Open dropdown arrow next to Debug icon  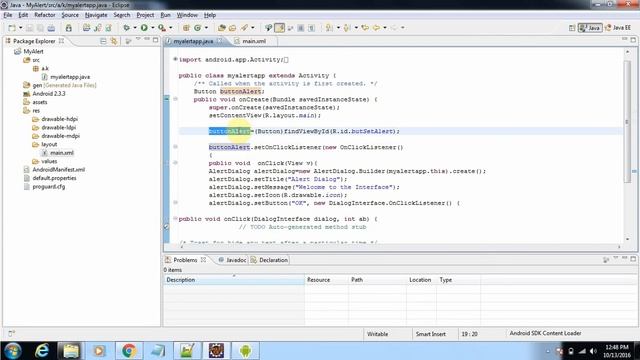[135, 28]
